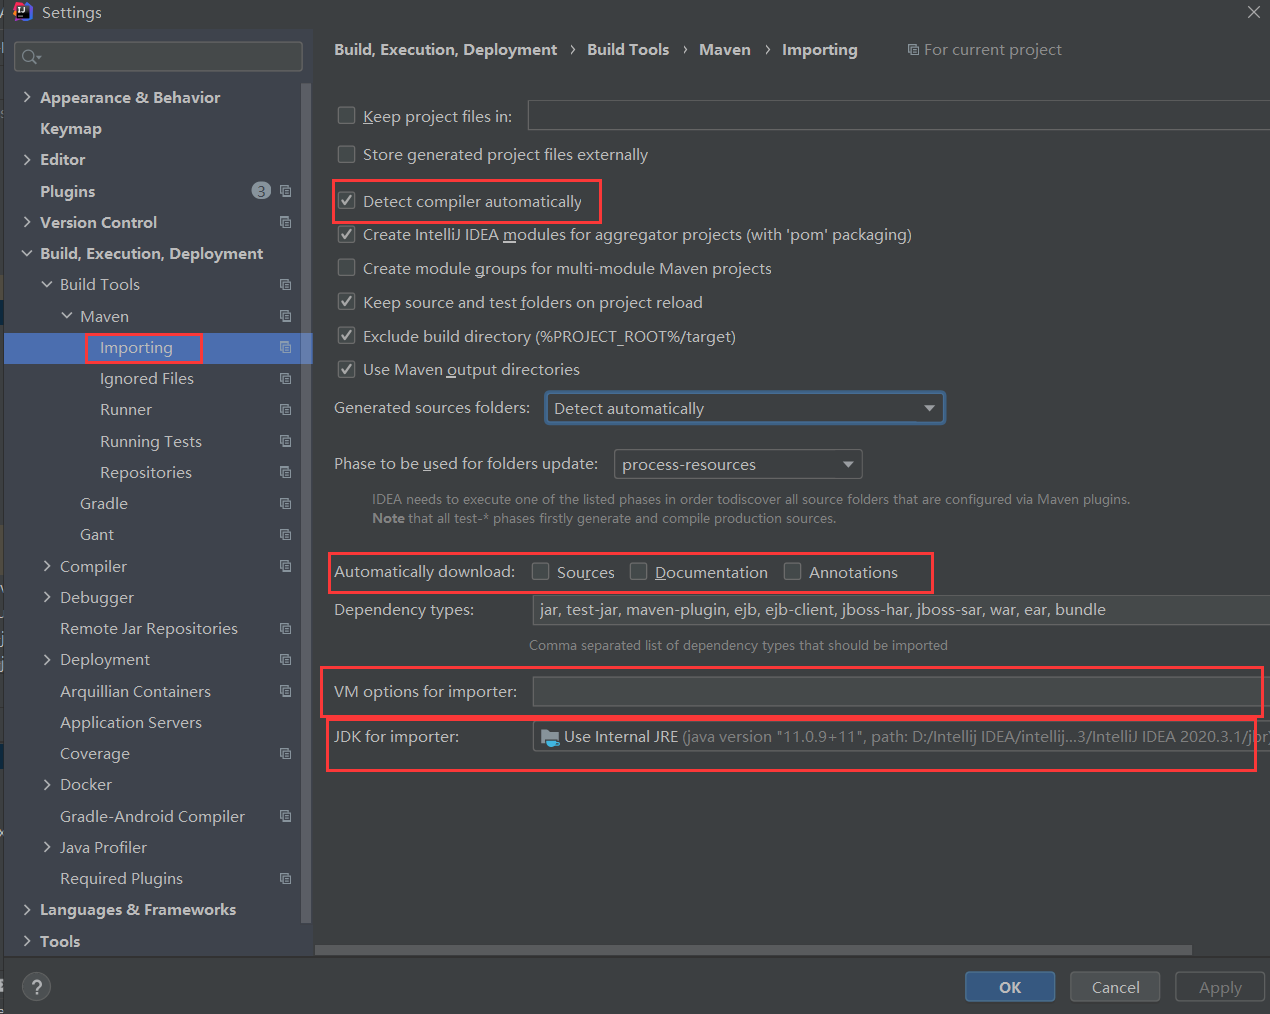Uncheck Exclude build directory option
The image size is (1270, 1014).
pyautogui.click(x=346, y=336)
